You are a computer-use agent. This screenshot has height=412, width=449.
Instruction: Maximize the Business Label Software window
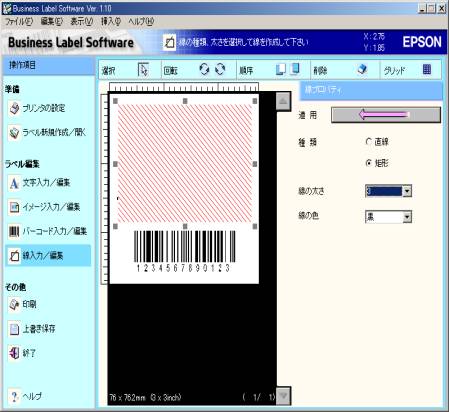click(432, 9)
